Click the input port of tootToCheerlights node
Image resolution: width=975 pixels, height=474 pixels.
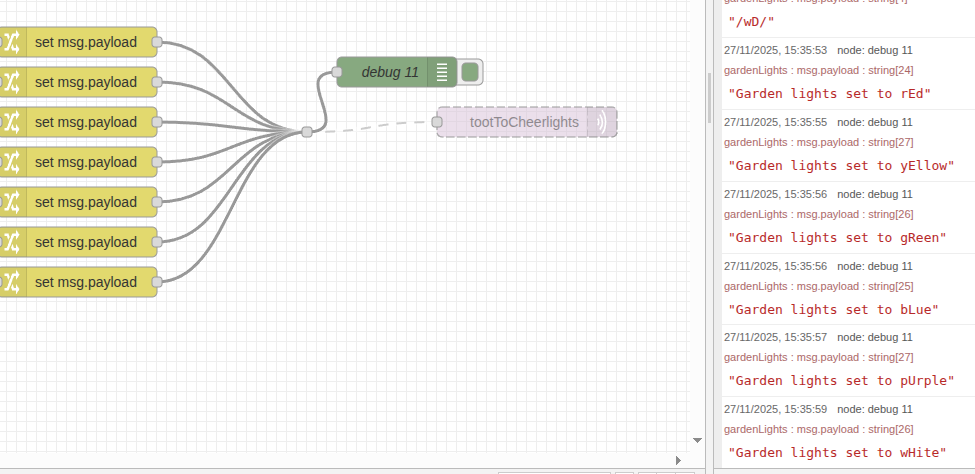click(x=437, y=122)
